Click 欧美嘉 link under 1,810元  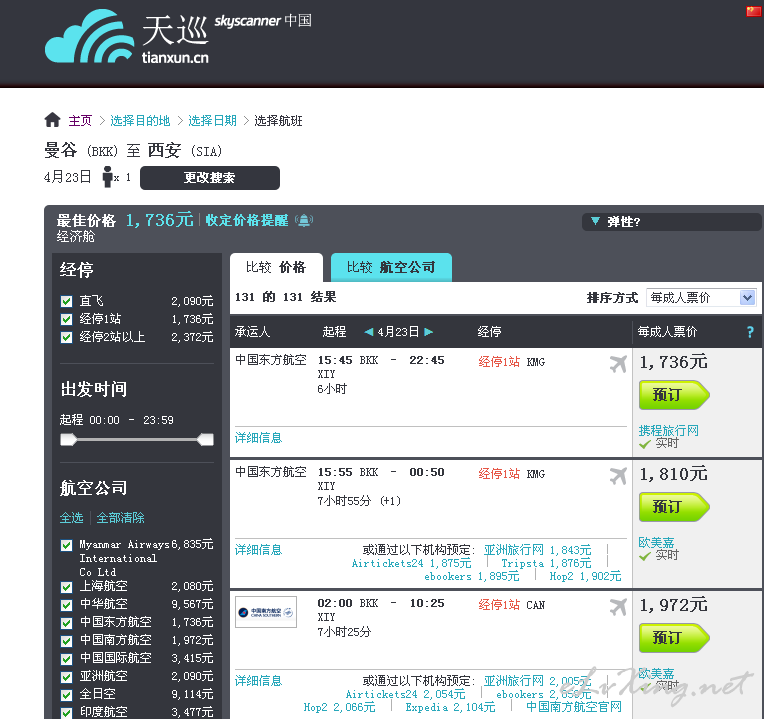point(656,542)
